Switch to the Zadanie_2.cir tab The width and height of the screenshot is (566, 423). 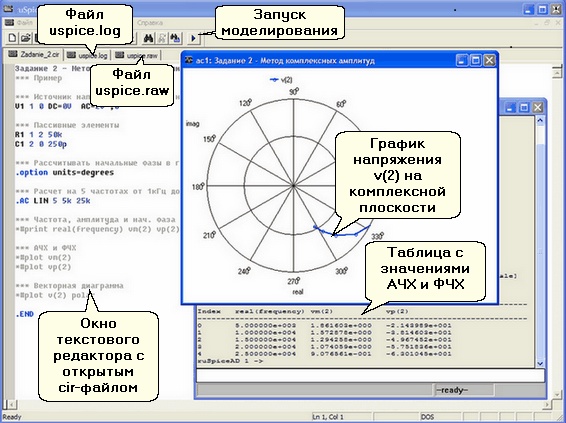click(34, 54)
